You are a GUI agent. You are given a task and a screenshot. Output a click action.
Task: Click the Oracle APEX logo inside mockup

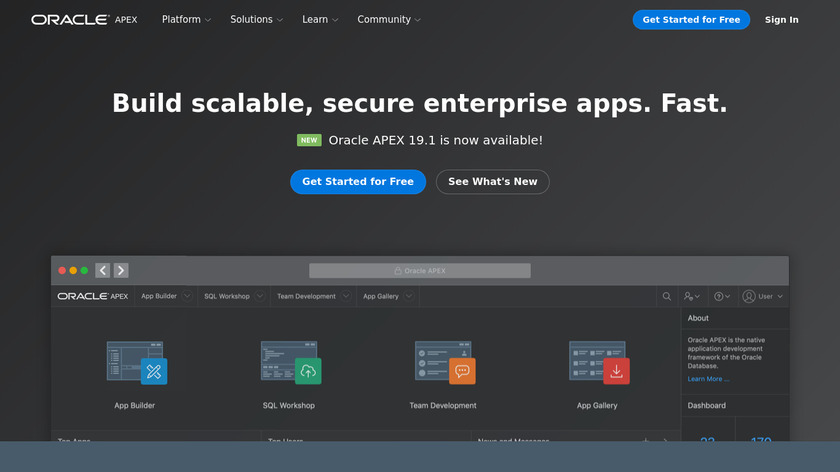pos(93,296)
